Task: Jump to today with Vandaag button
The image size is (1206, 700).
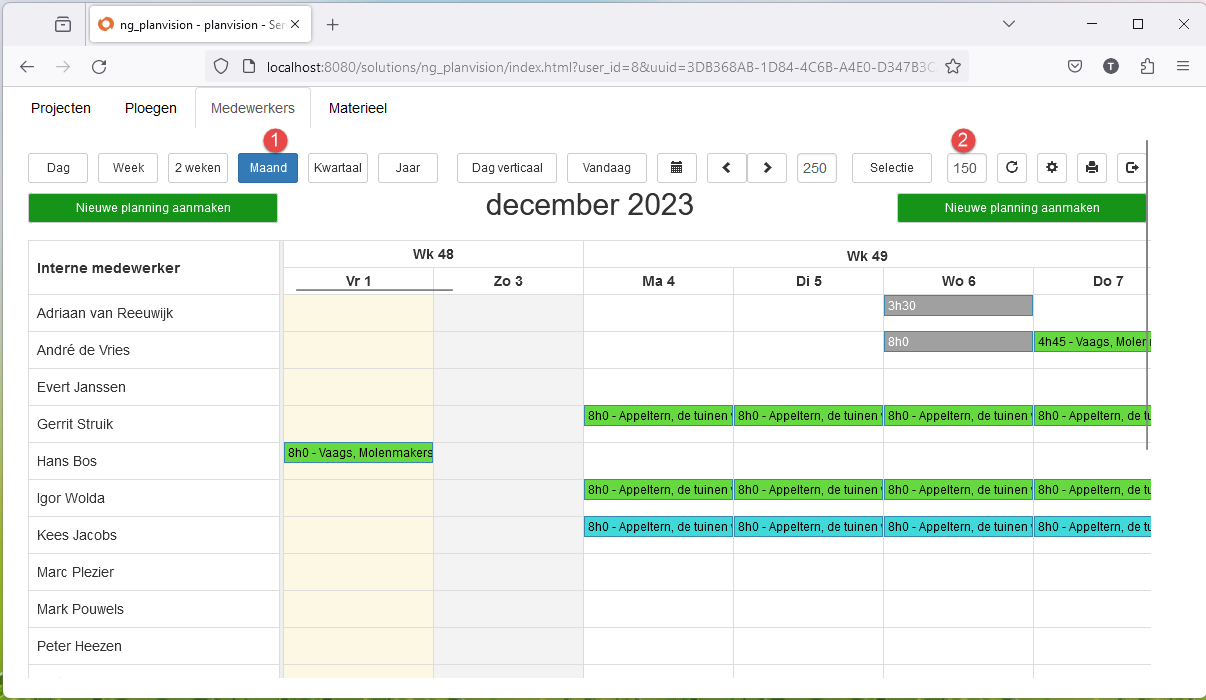Action: (607, 168)
